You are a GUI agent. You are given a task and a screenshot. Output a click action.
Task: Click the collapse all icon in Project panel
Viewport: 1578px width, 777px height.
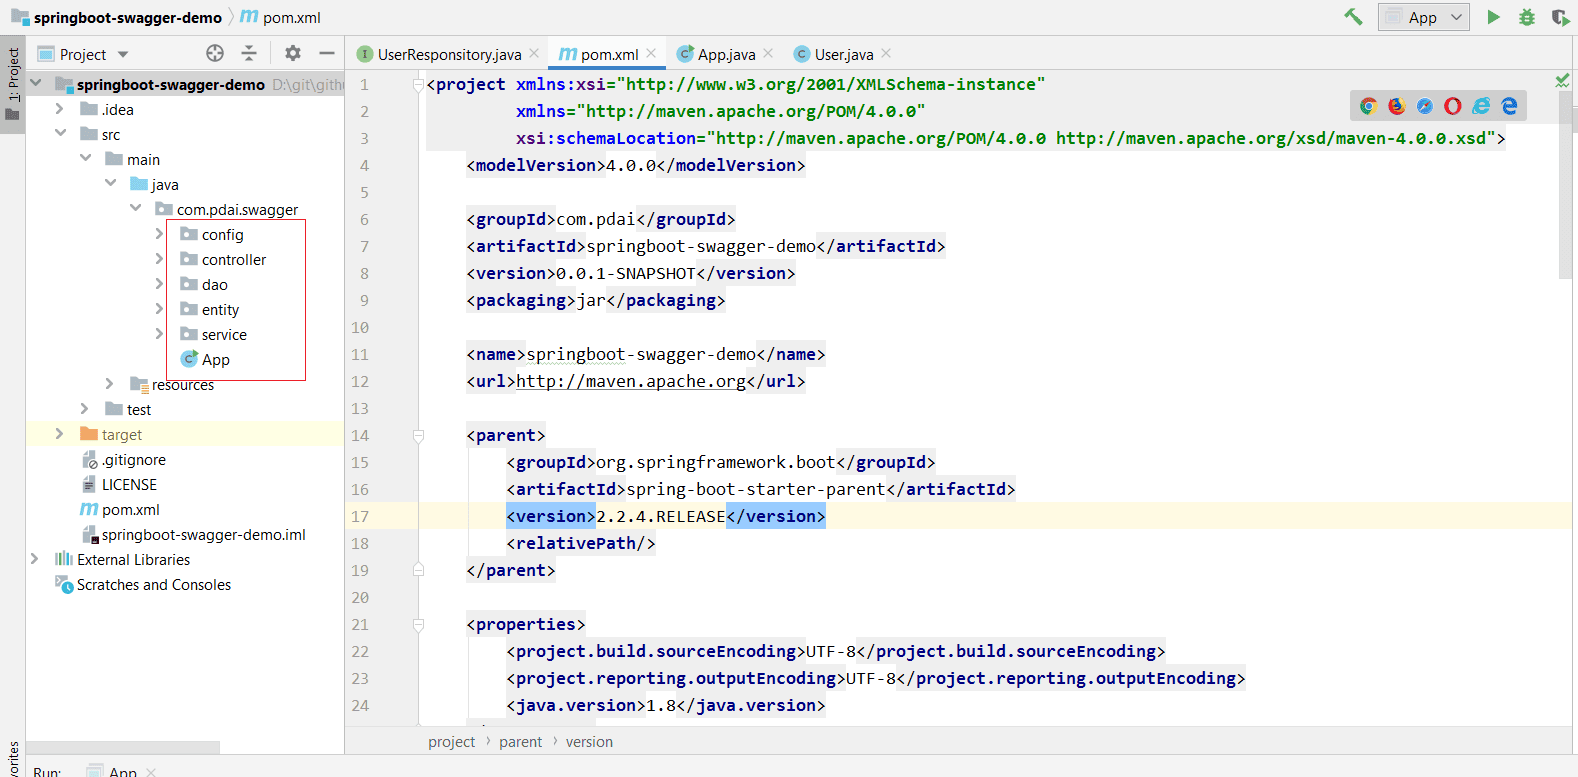(x=249, y=54)
